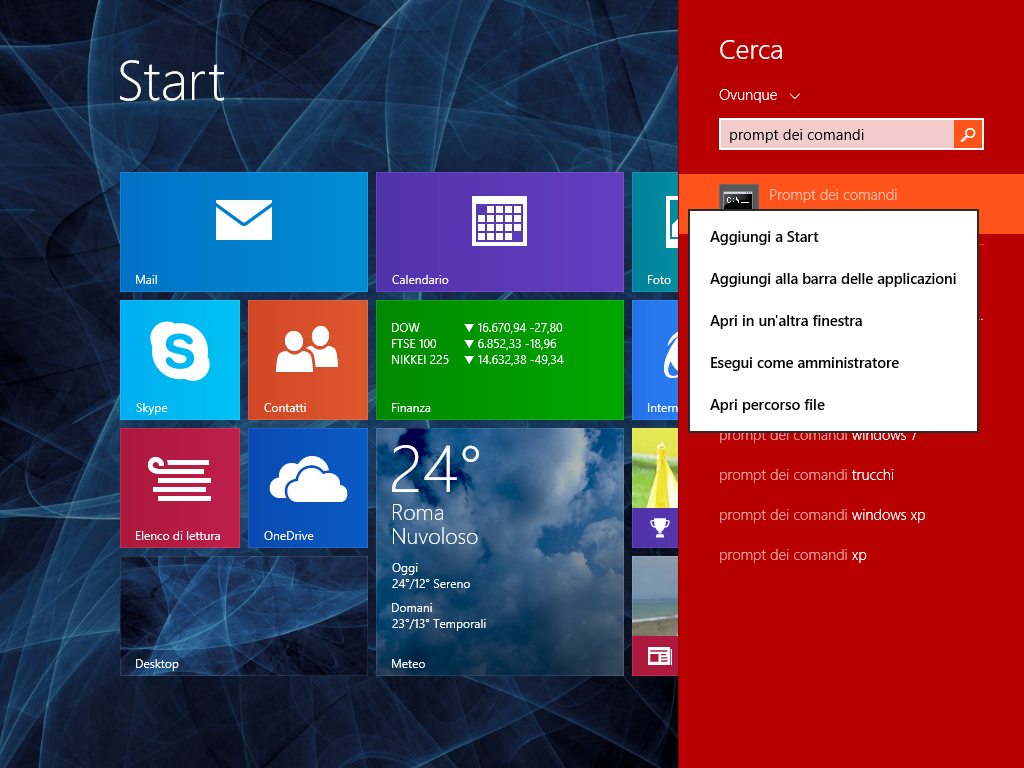This screenshot has height=768, width=1024.
Task: Launch the Skype tile
Action: 179,359
